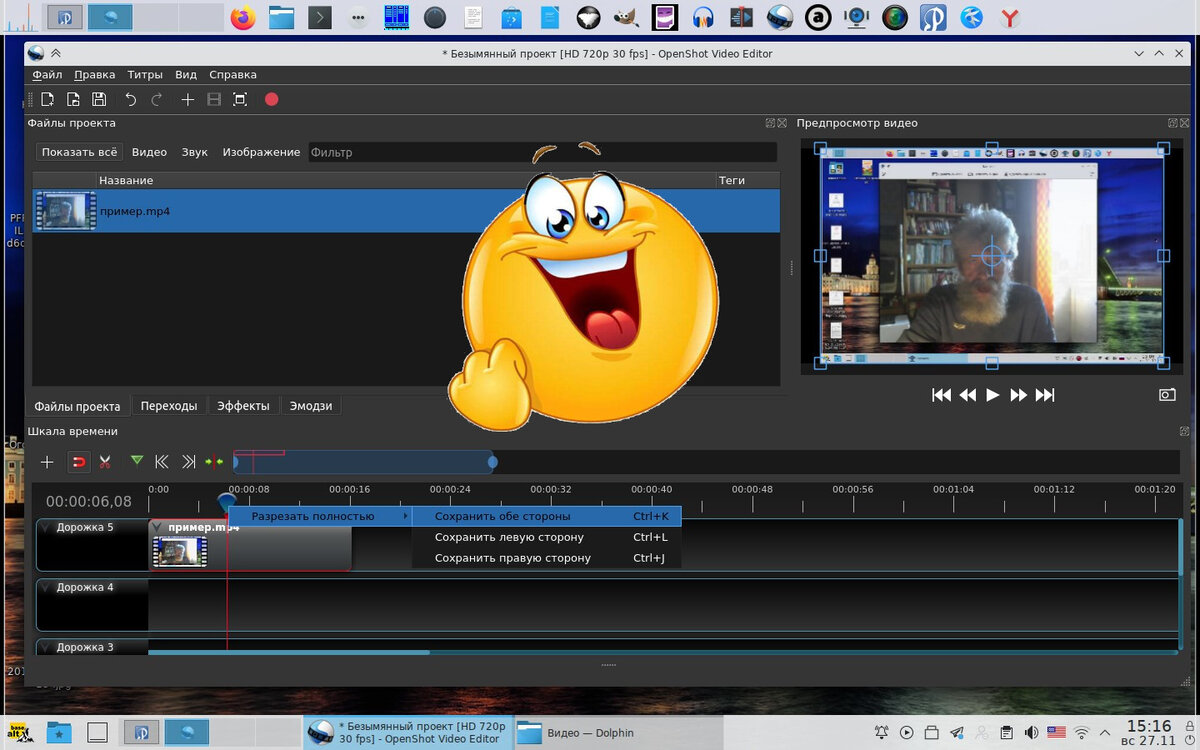The image size is (1200, 750).
Task: Click the timeline horizontal scrollbar
Action: [289, 653]
